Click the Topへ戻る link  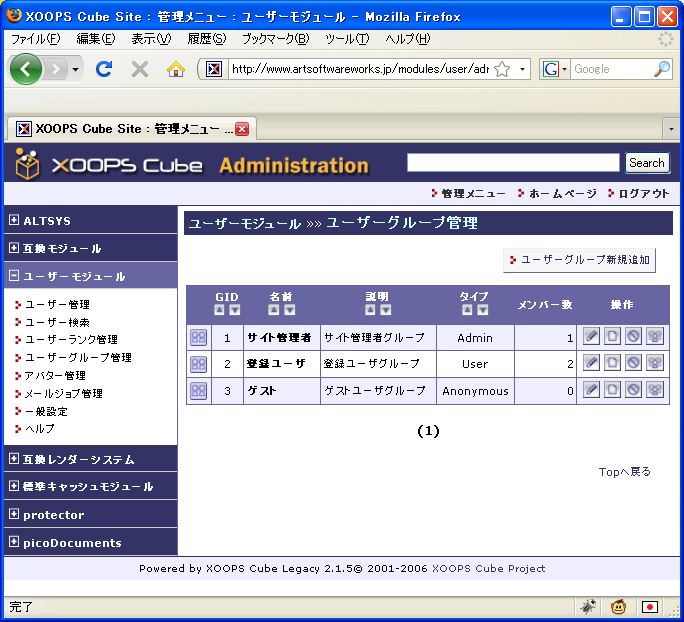click(x=624, y=471)
